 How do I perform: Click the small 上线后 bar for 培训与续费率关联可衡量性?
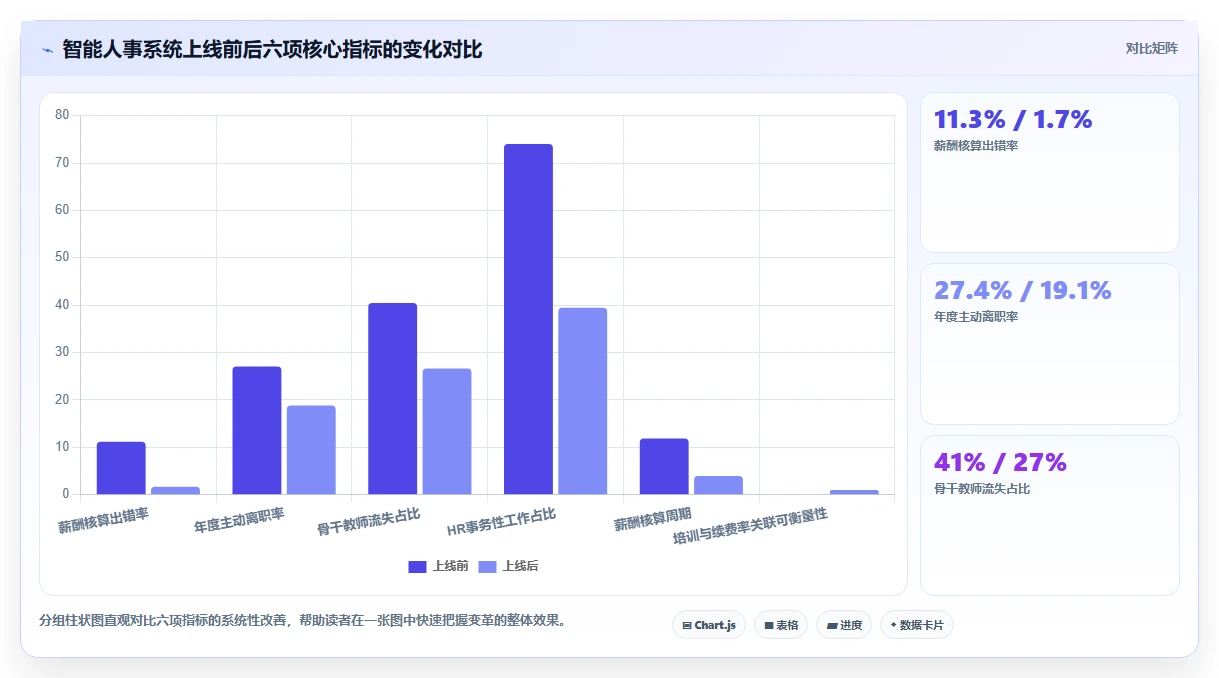tap(854, 492)
